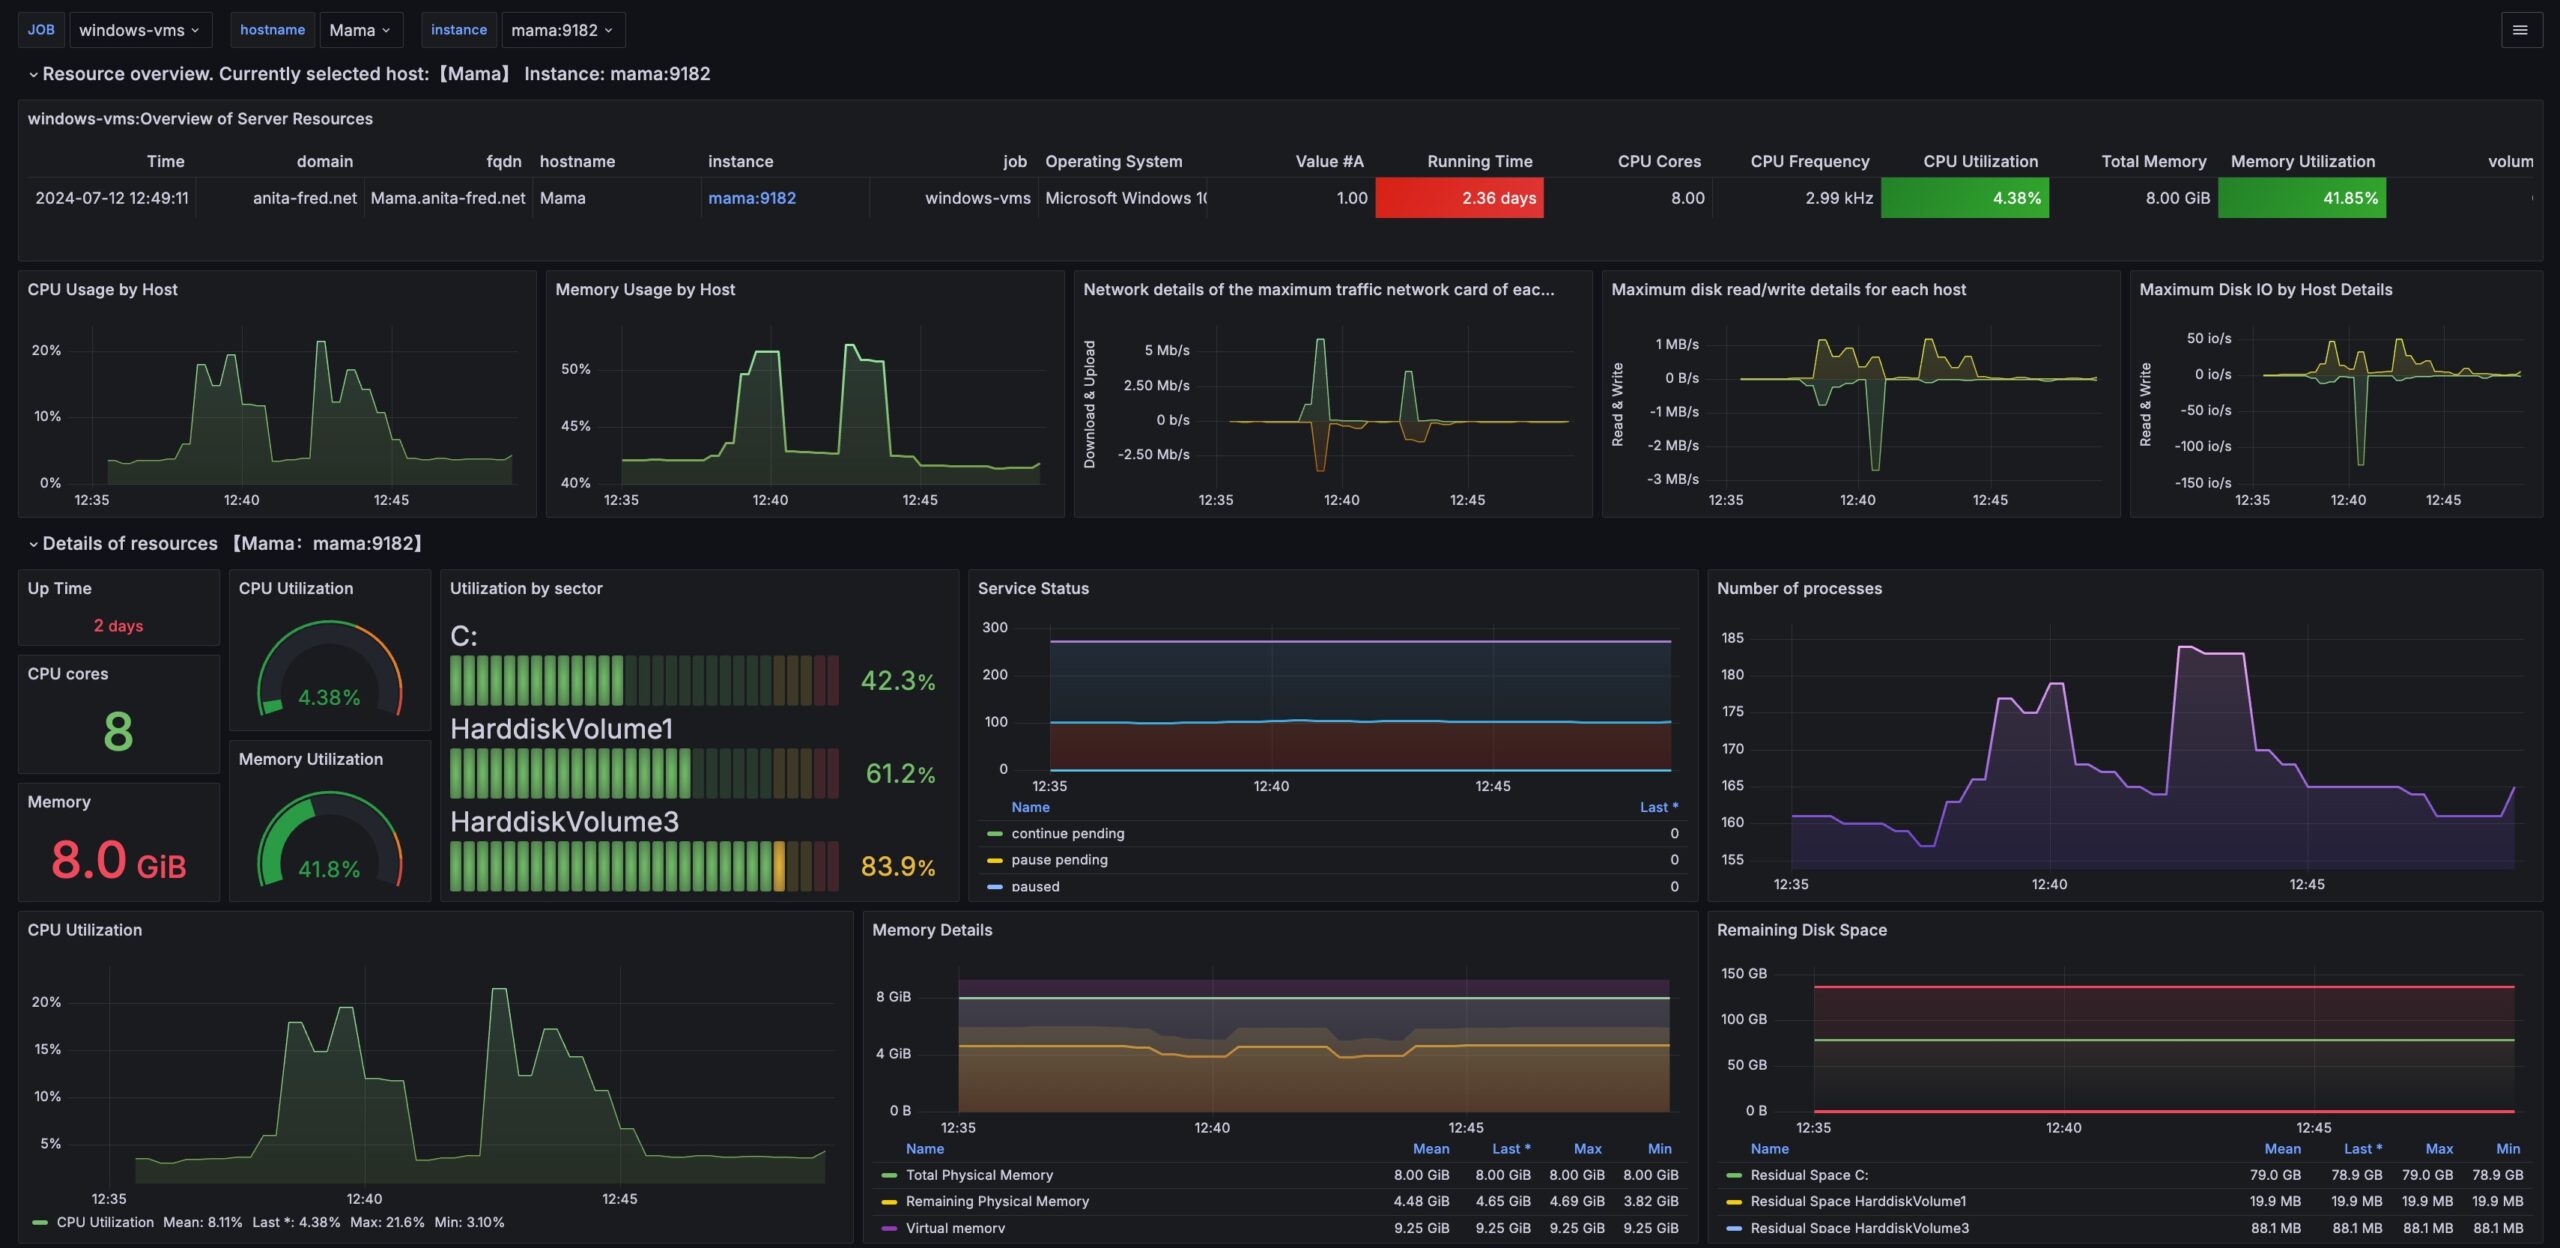Sort Remaining Disk Space legend by Min

pos(2507,1149)
